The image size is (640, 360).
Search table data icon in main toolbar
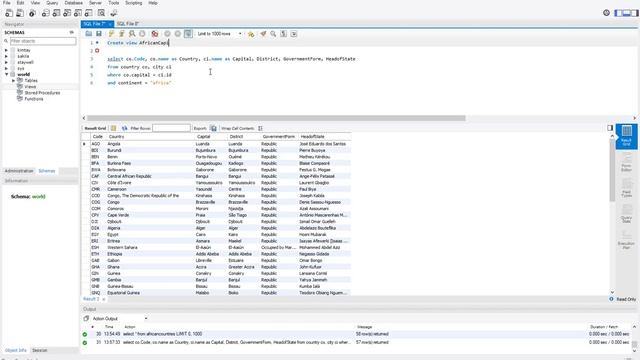click(101, 13)
